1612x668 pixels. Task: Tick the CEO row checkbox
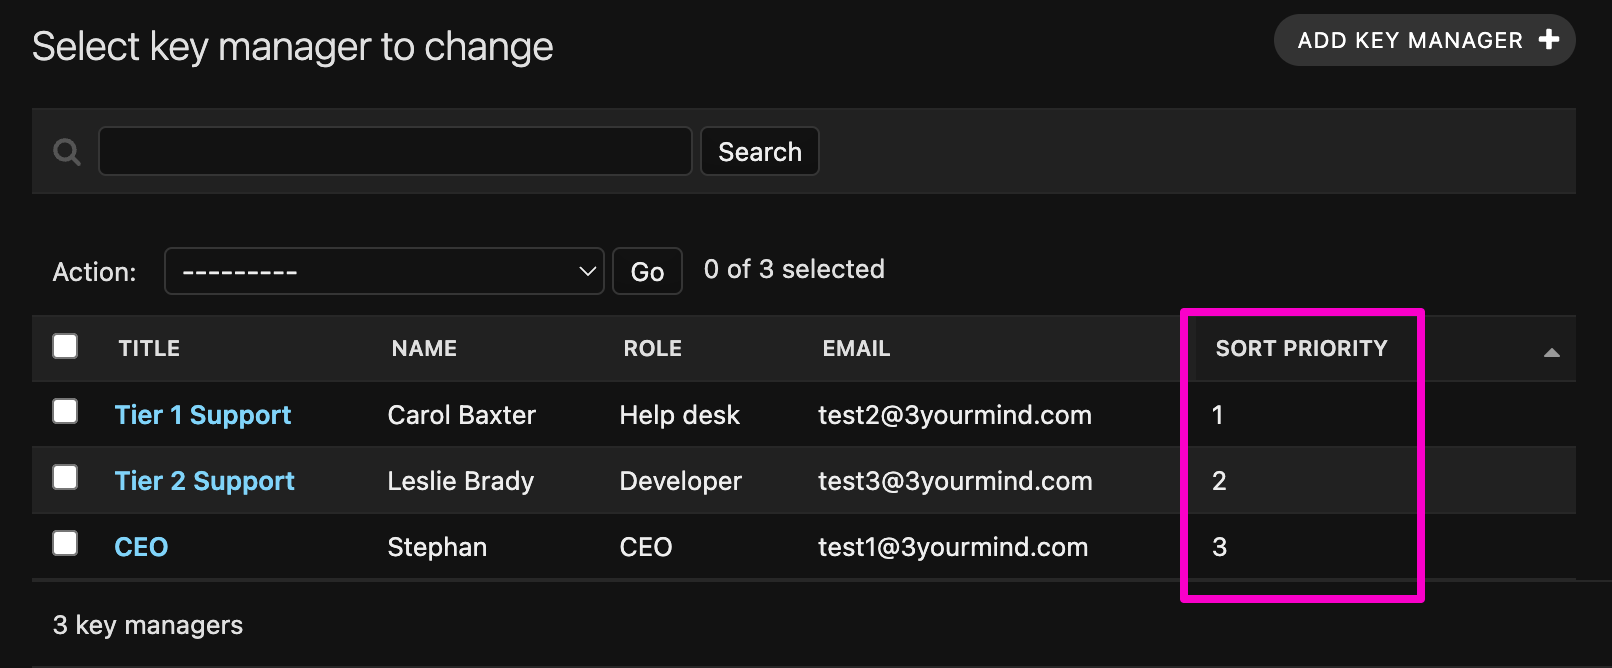65,544
